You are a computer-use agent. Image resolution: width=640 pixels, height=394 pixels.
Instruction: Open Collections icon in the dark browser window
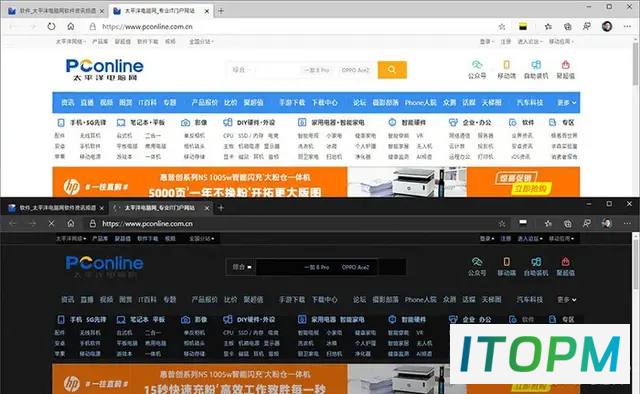point(568,224)
